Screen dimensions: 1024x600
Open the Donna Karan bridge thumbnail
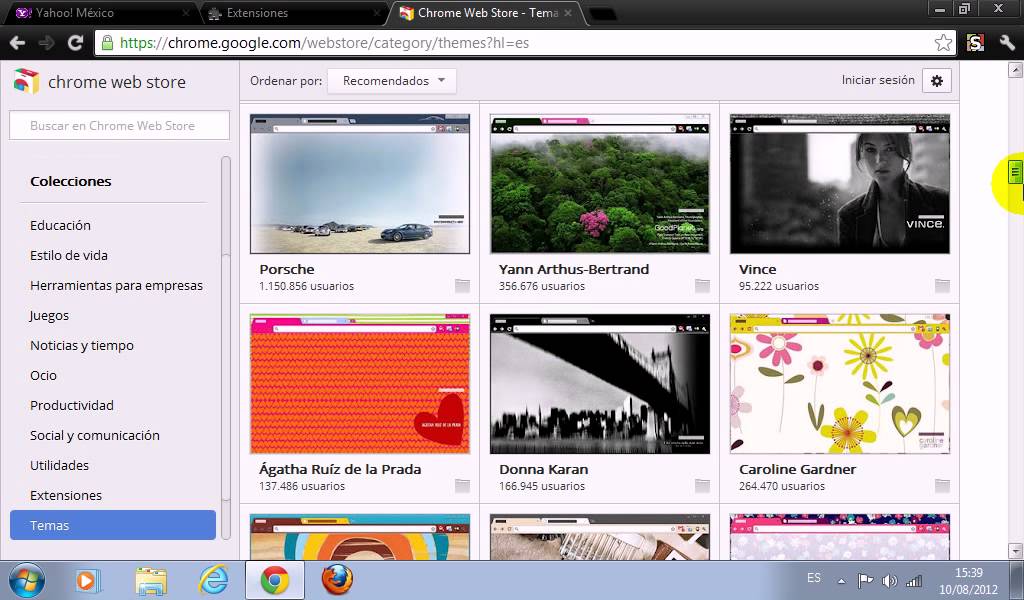pyautogui.click(x=600, y=383)
